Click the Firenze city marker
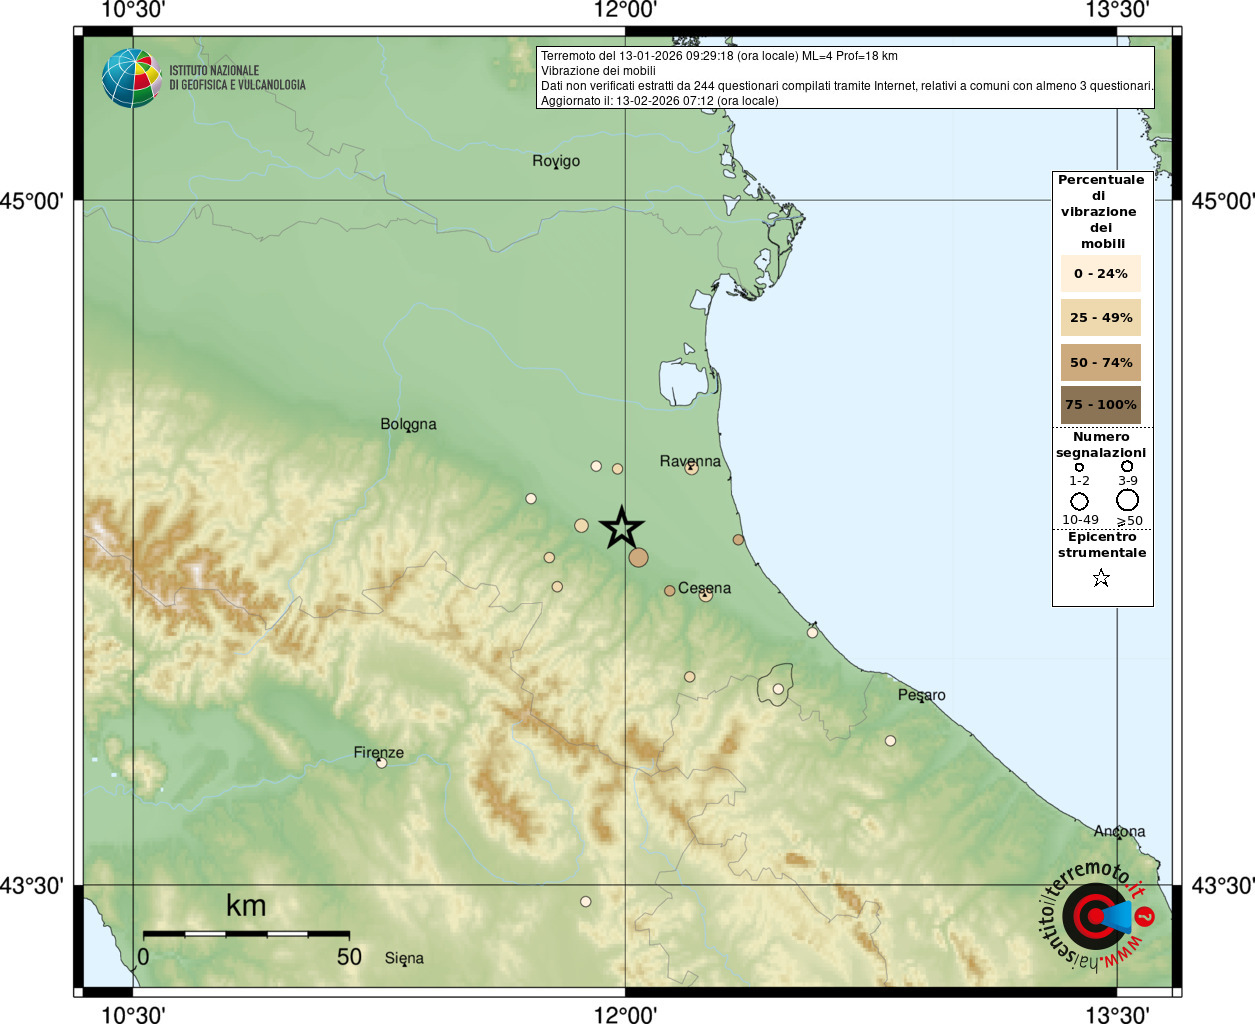The image size is (1255, 1024). 381,763
